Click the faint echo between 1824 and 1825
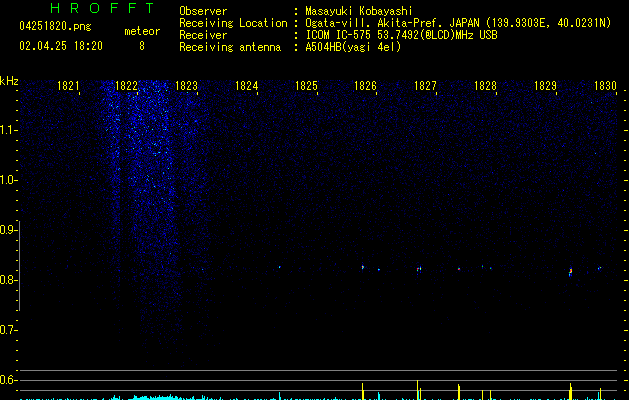 click(280, 267)
